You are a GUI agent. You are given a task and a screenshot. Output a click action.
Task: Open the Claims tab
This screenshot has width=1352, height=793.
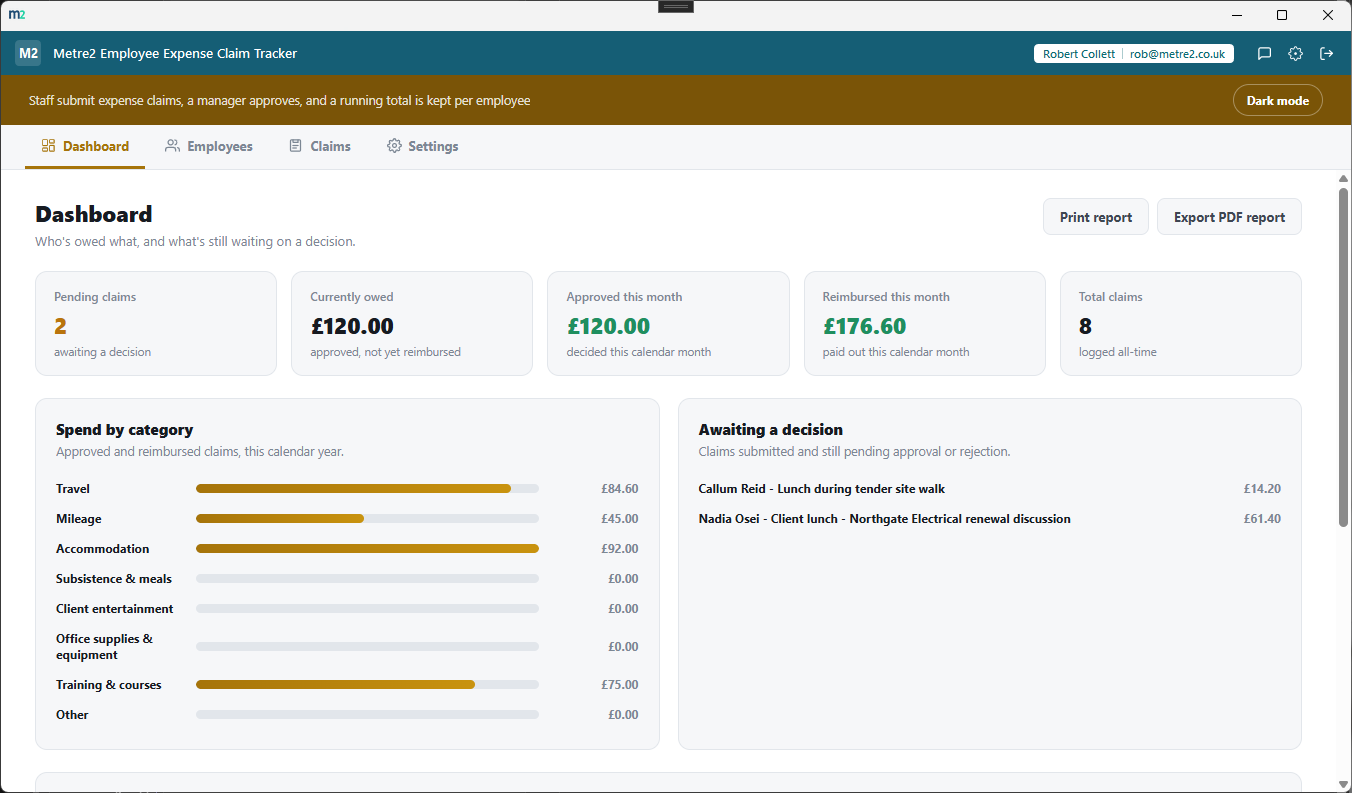(320, 146)
